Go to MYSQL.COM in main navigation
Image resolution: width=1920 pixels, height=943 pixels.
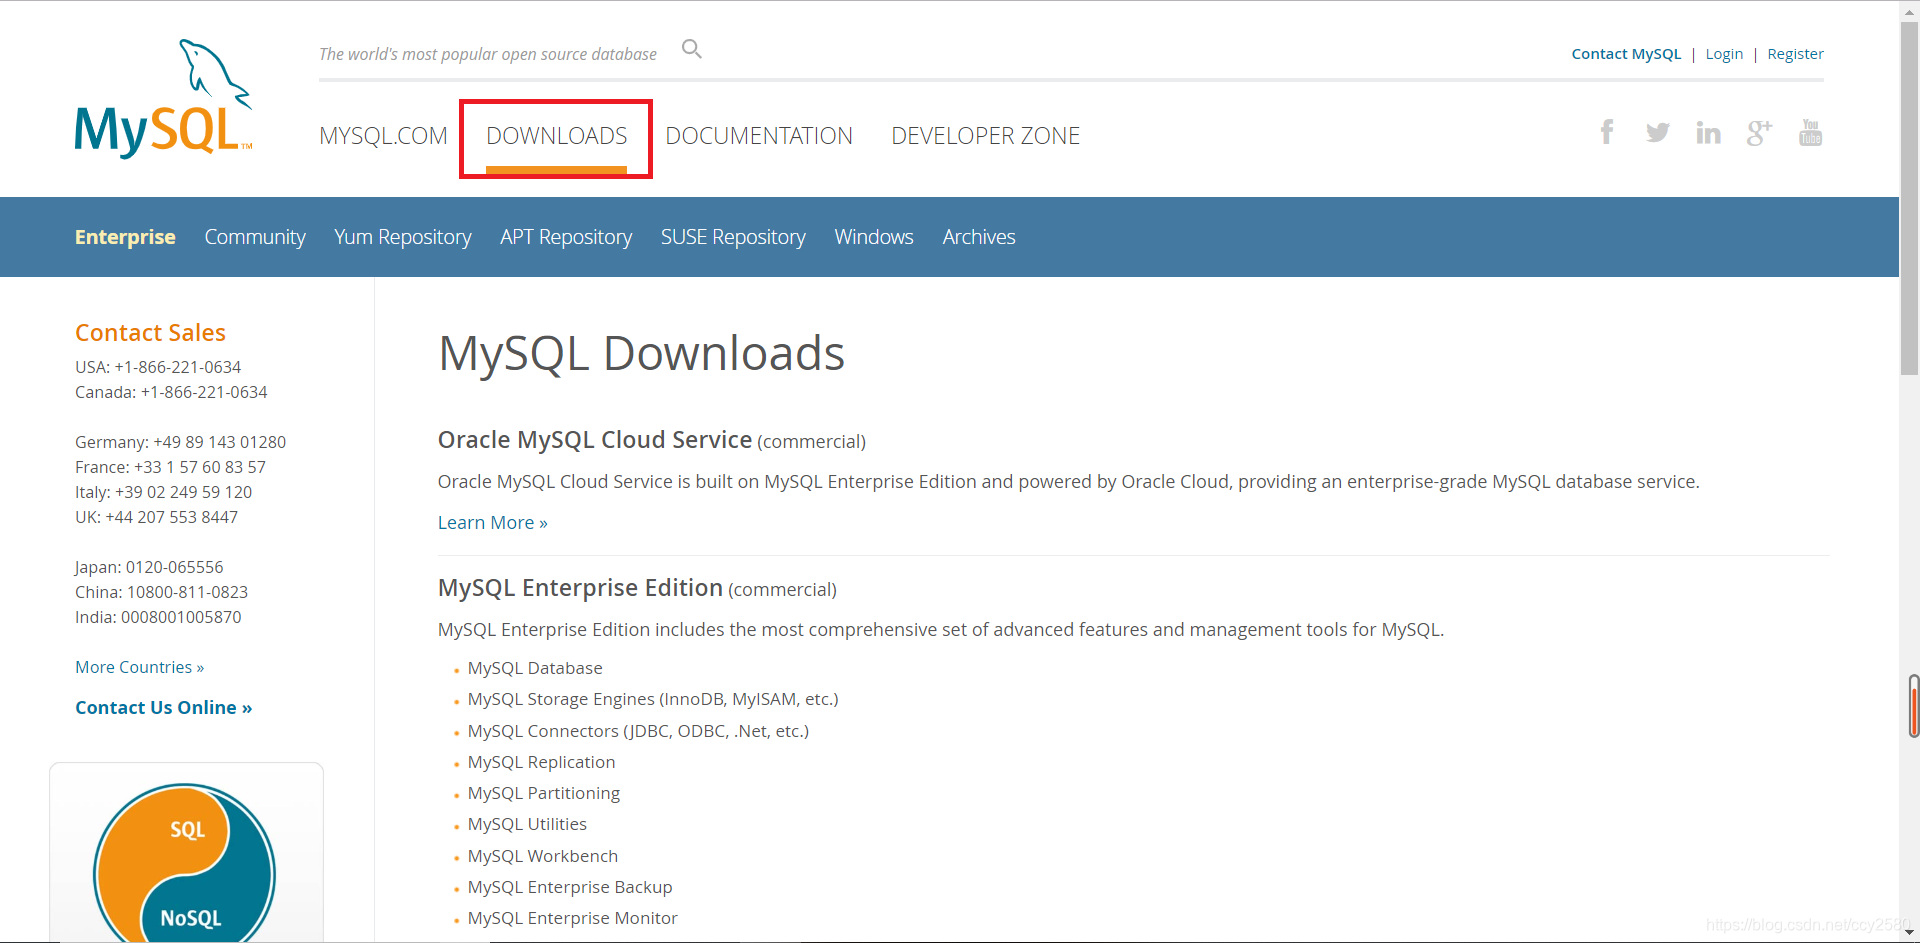tap(383, 136)
